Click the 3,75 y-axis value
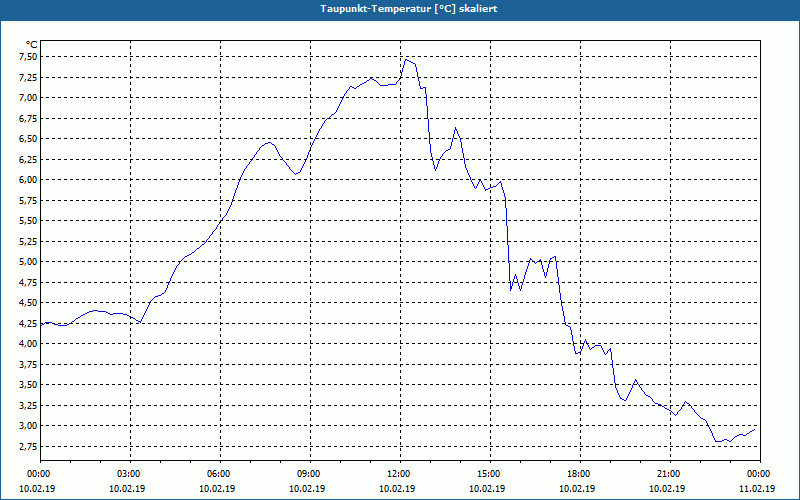800x500 pixels. [28, 365]
